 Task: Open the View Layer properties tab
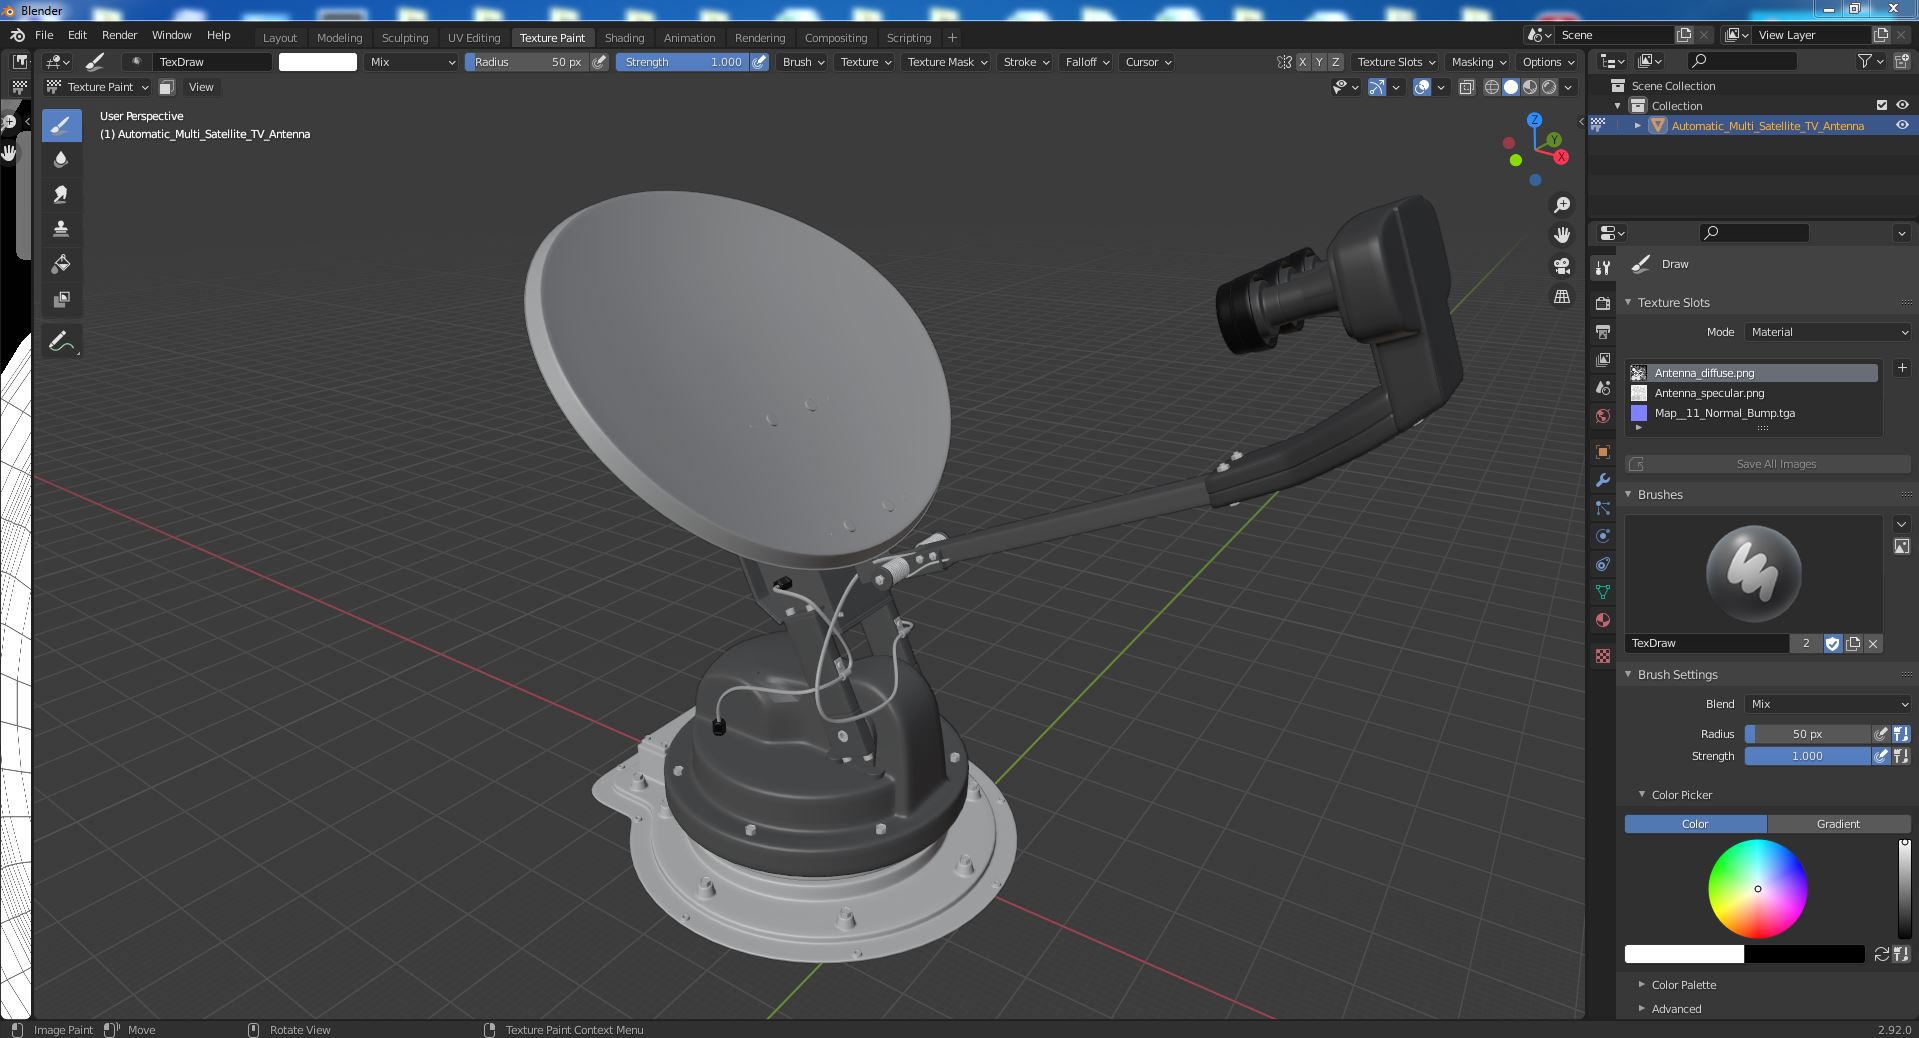1603,359
